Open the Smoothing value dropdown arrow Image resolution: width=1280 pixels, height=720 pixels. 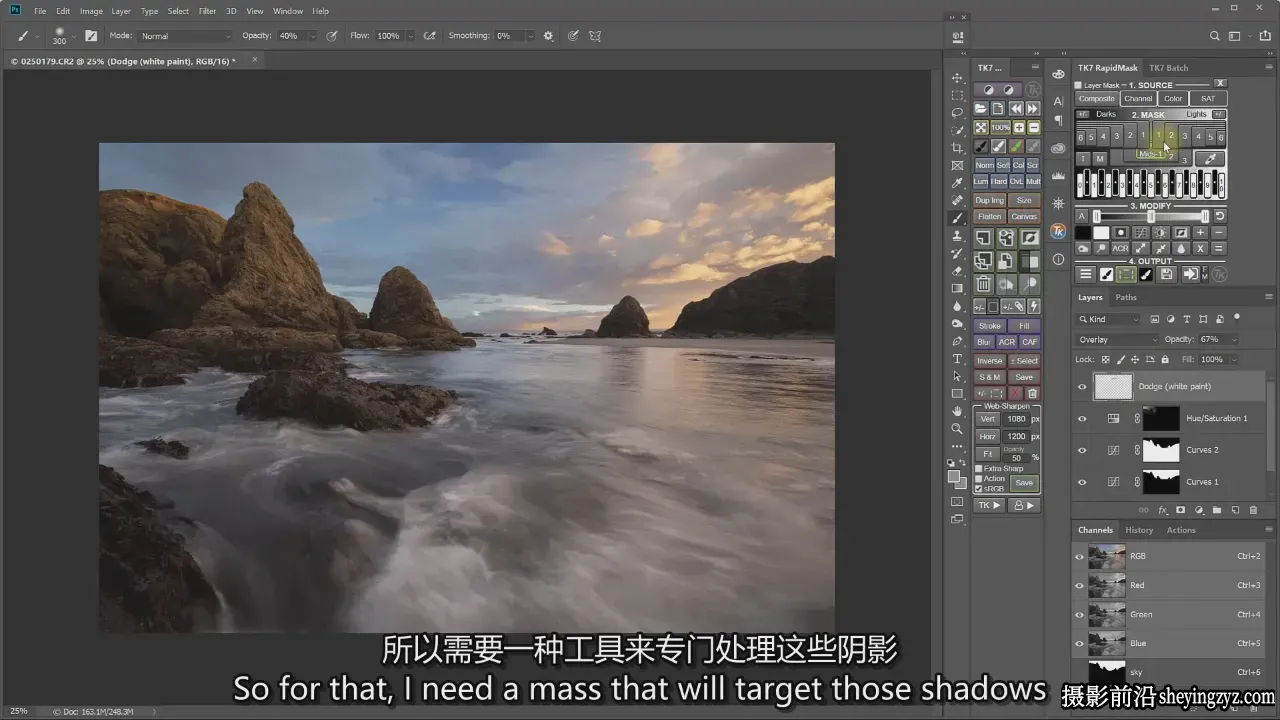530,36
